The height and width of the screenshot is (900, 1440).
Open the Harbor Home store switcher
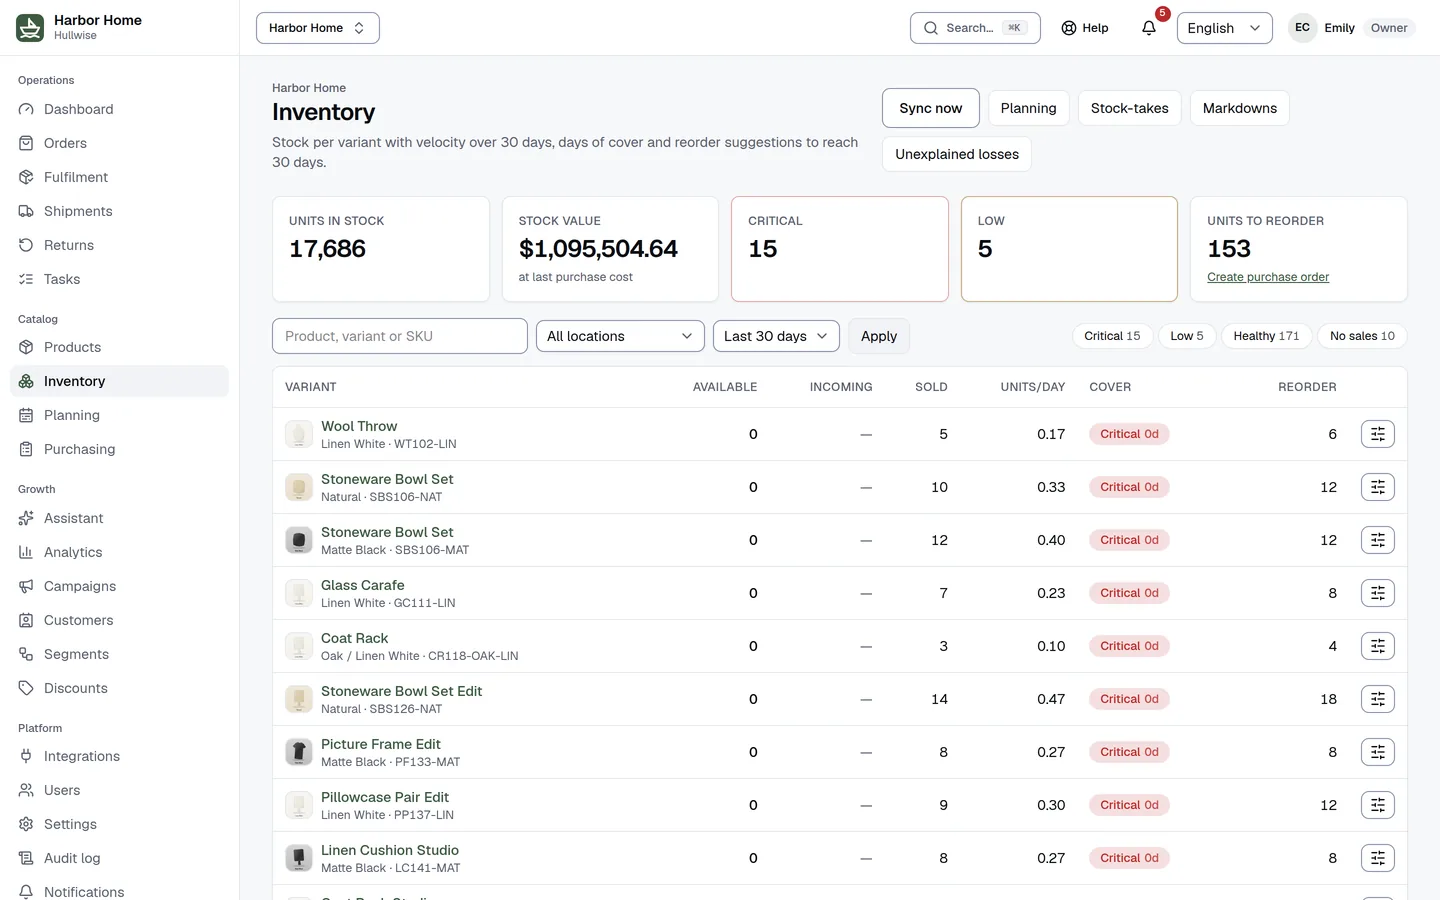tap(318, 28)
